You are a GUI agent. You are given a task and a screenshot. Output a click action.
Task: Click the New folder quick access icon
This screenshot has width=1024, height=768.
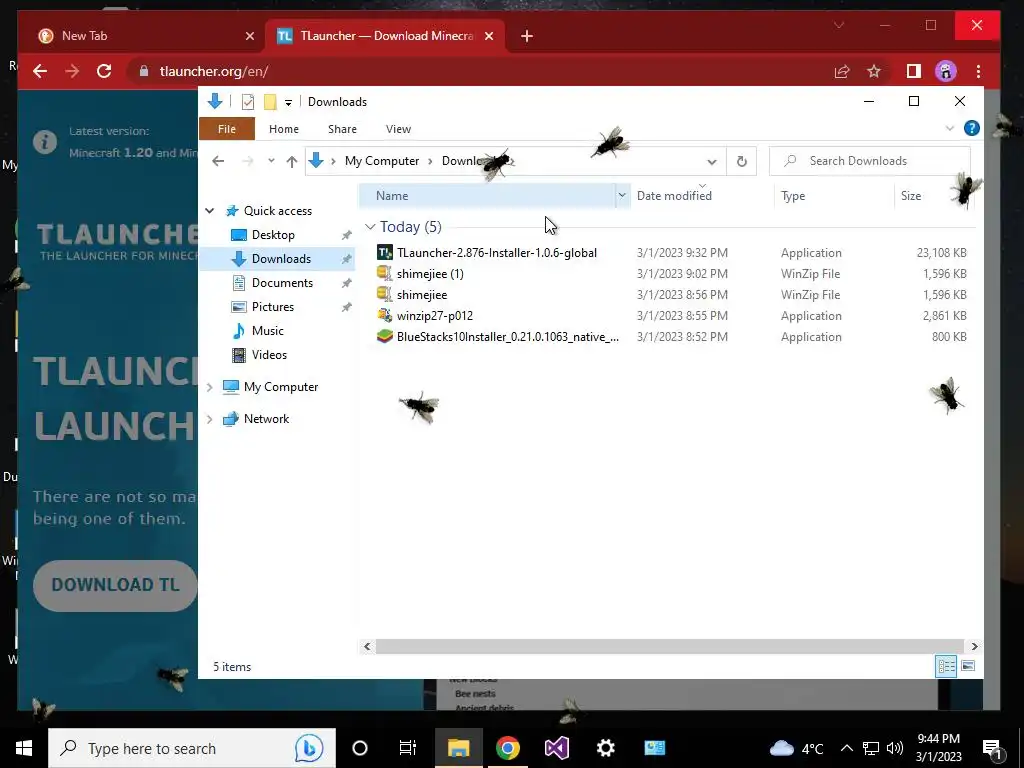click(x=270, y=102)
